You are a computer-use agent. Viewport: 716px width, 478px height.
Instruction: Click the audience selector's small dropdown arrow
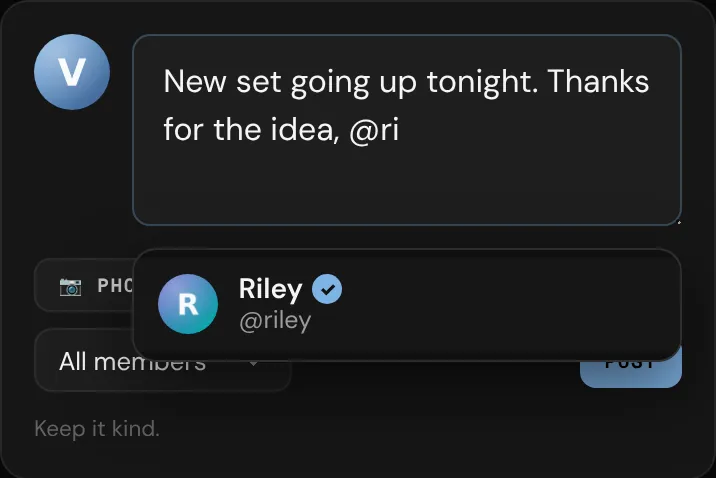pyautogui.click(x=253, y=363)
